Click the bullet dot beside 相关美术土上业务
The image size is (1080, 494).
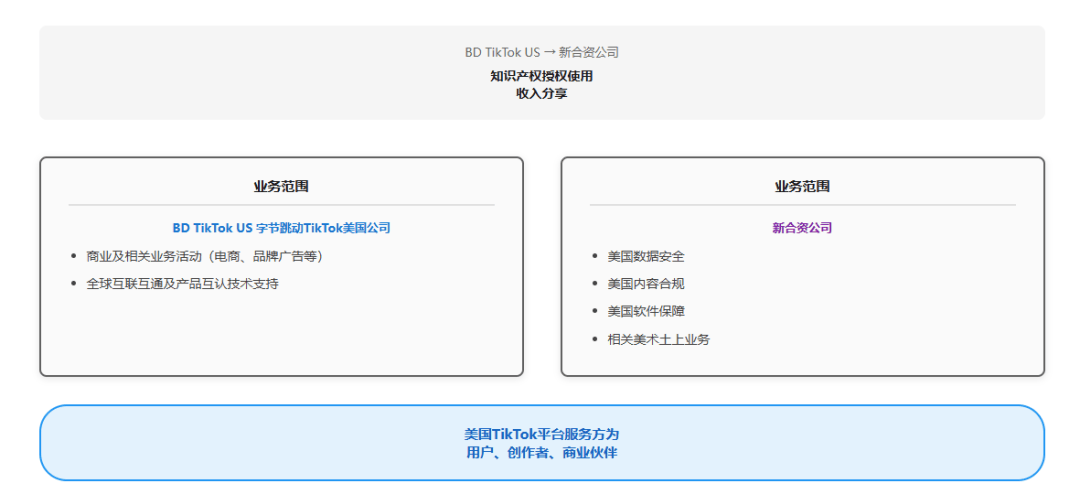[595, 340]
